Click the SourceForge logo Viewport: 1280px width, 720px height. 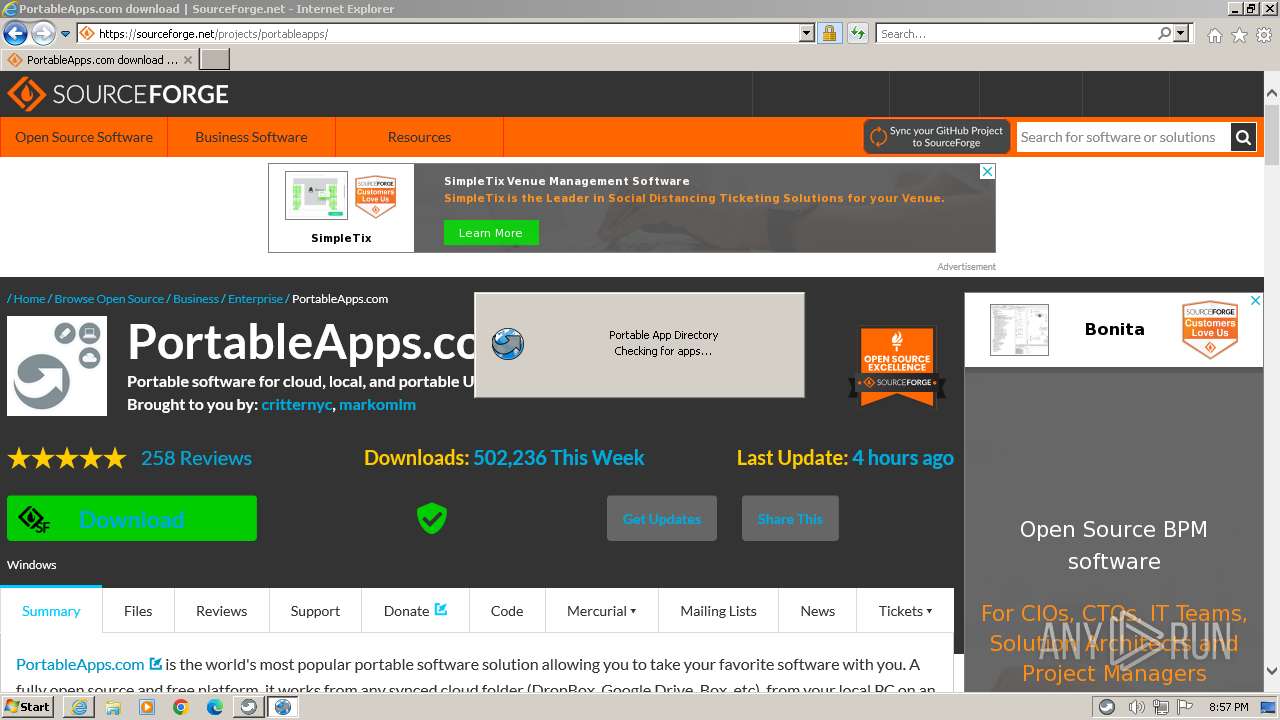(118, 94)
